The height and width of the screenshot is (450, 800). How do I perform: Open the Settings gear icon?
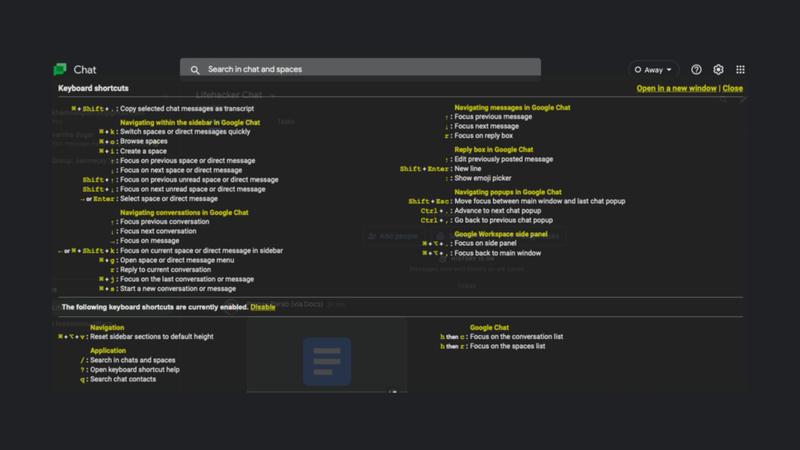click(x=718, y=69)
